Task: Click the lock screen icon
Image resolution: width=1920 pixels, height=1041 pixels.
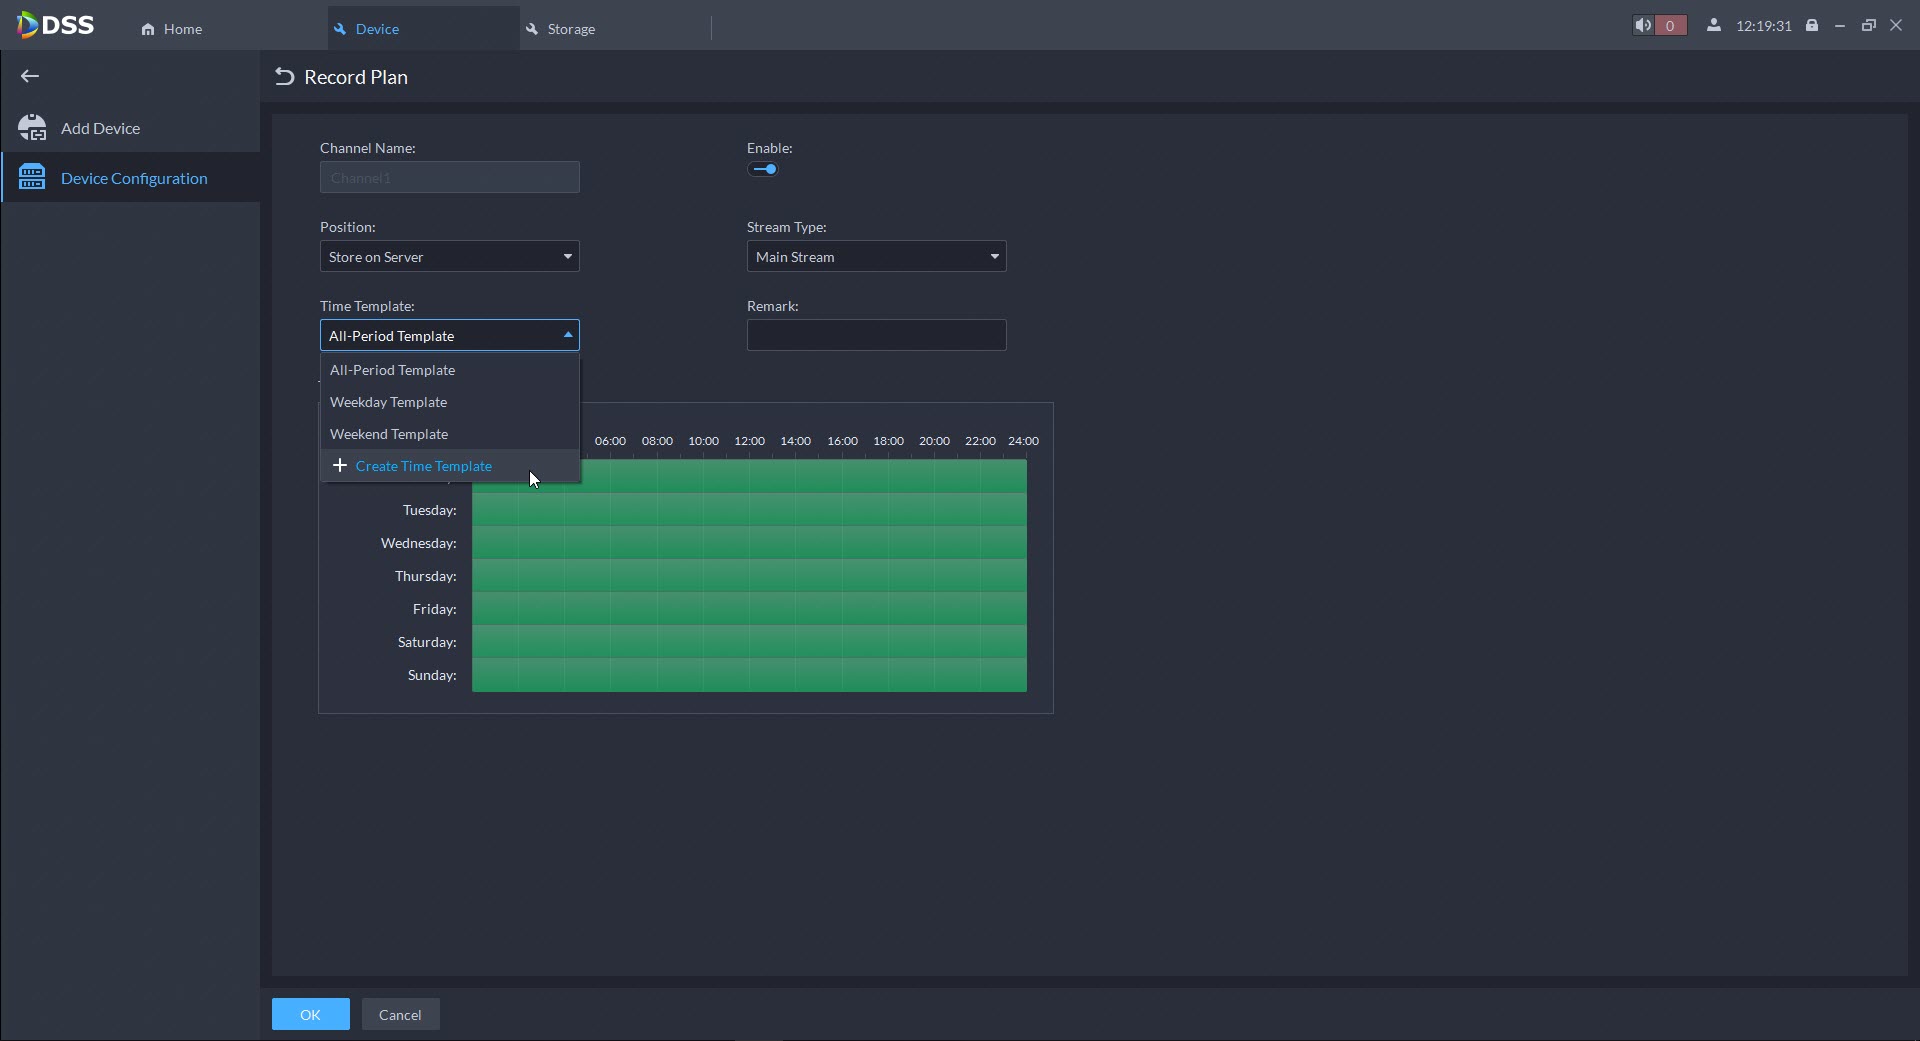Action: click(x=1811, y=26)
